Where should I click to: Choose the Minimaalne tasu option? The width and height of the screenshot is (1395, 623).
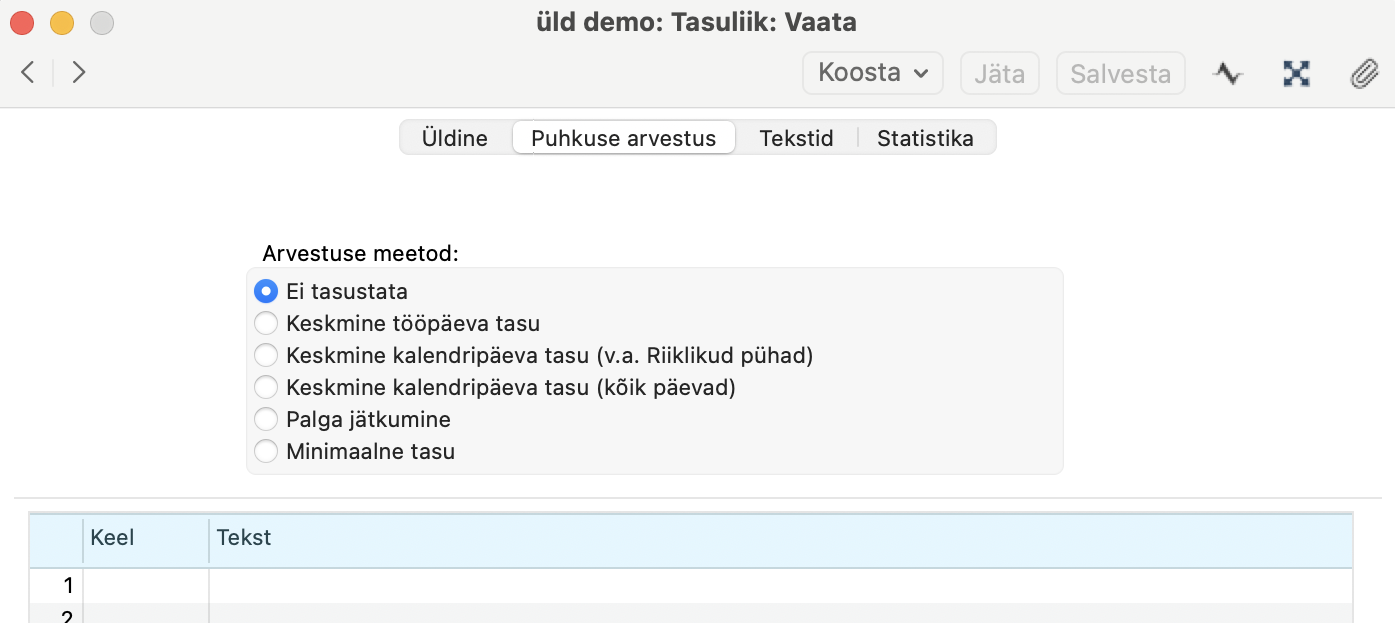click(265, 452)
